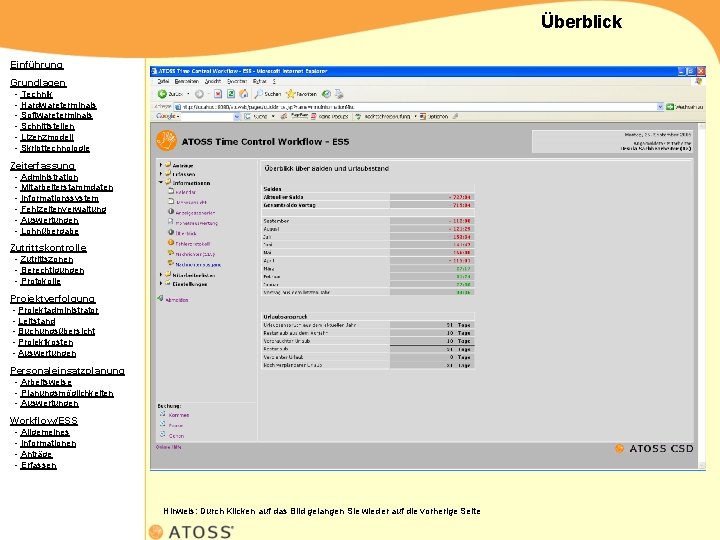
Task: Click the Einstellungen folder icon in tree
Action: point(168,283)
